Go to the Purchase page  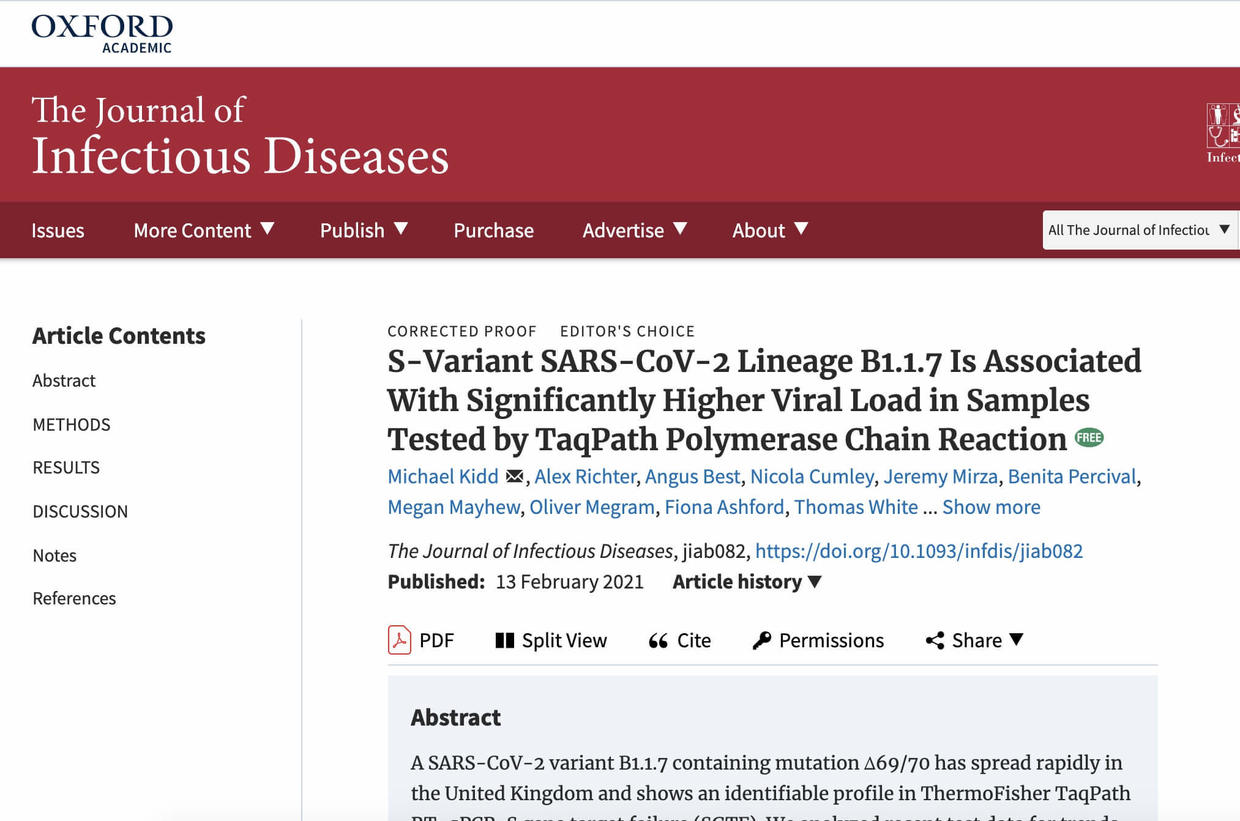tap(494, 230)
